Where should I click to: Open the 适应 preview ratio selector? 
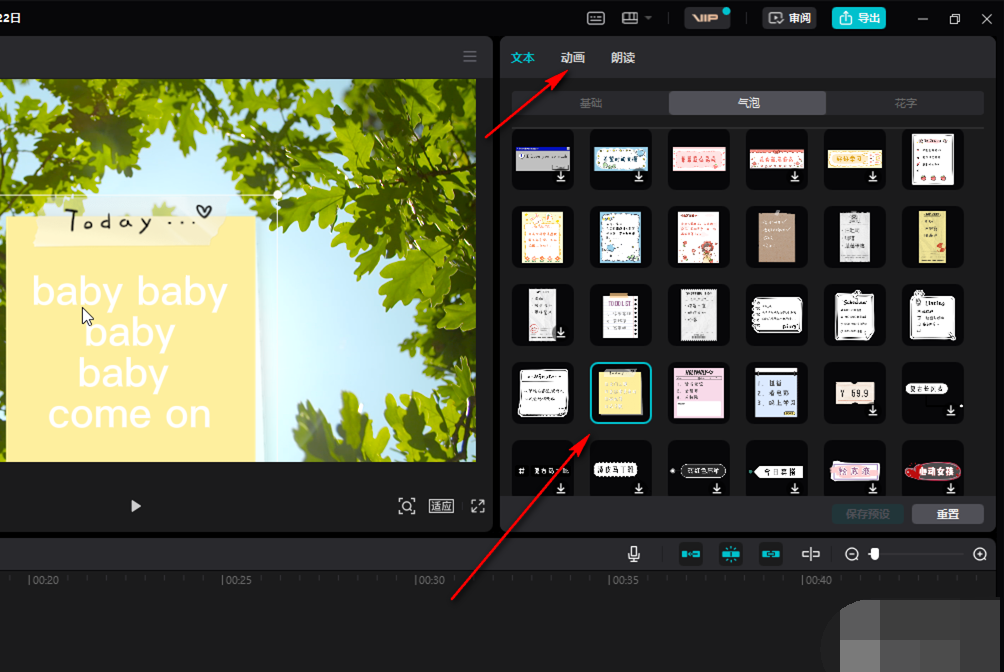[441, 506]
